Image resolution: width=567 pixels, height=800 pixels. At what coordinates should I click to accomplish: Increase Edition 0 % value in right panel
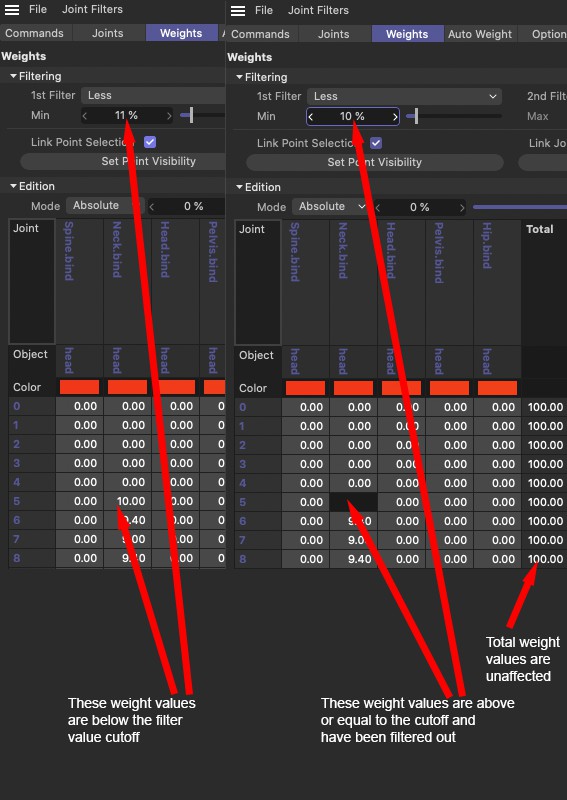pyautogui.click(x=462, y=208)
